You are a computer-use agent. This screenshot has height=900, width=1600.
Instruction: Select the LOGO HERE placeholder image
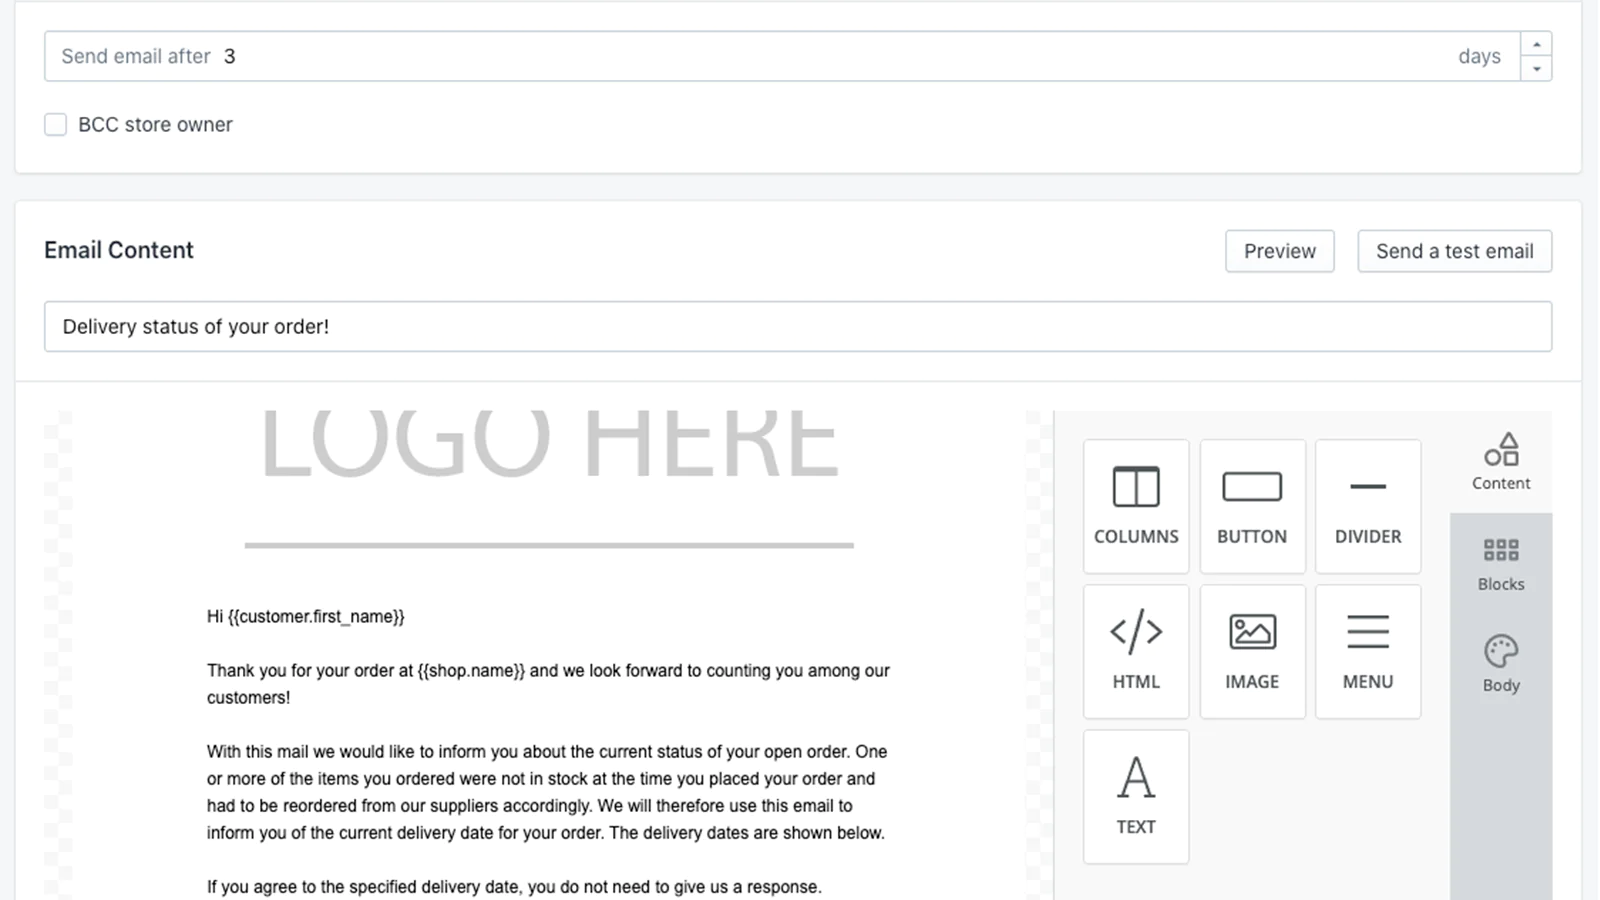[x=549, y=446]
